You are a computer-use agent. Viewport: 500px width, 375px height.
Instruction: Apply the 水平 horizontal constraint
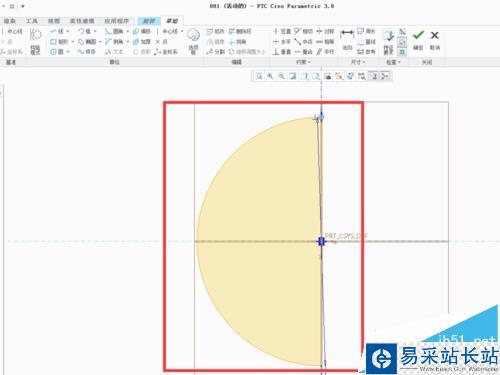click(282, 42)
